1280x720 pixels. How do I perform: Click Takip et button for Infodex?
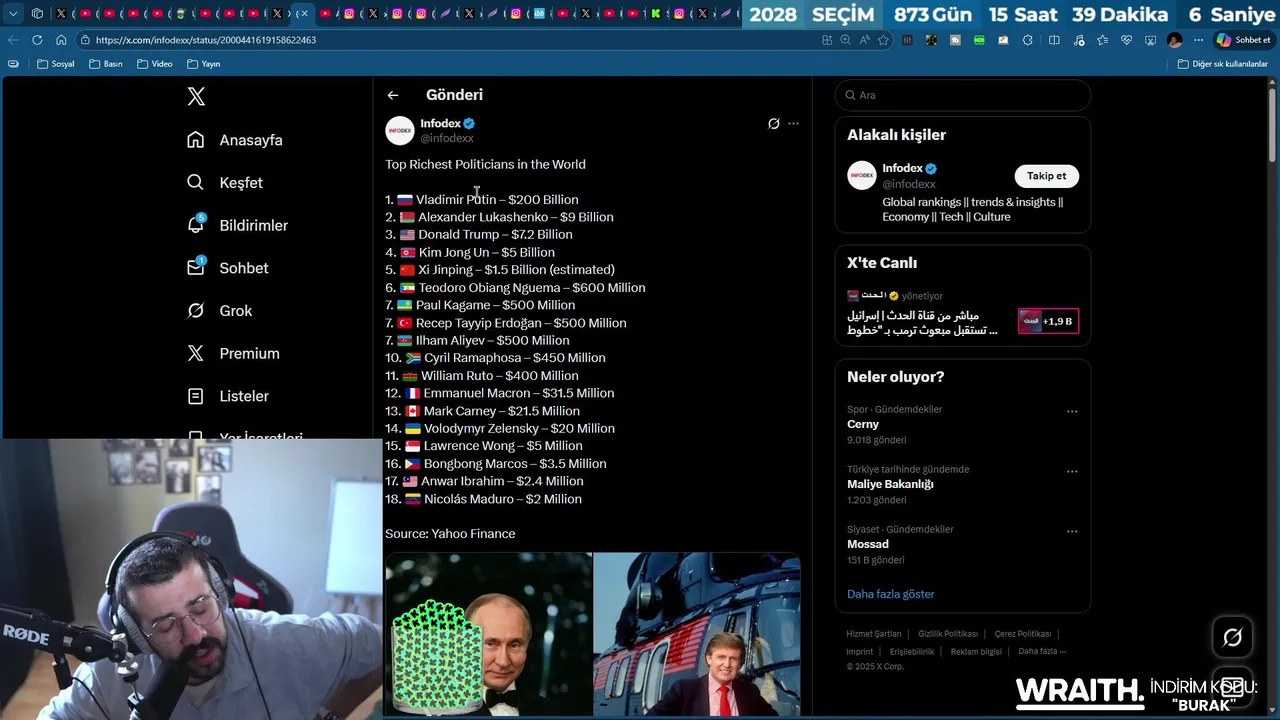tap(1046, 176)
